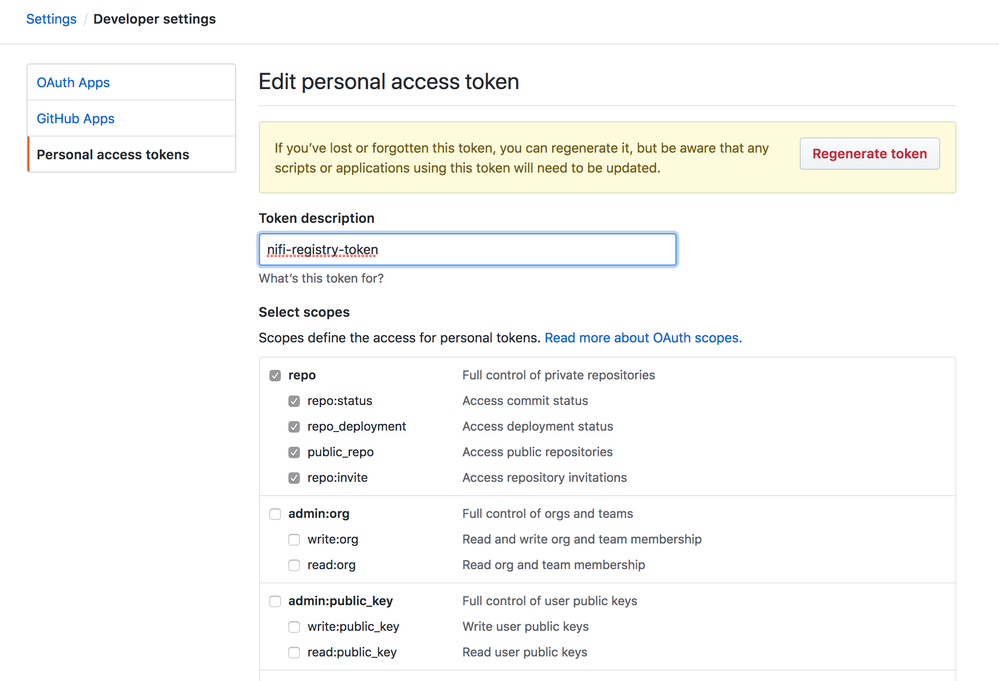Select Personal access tokens in sidebar

pos(113,155)
